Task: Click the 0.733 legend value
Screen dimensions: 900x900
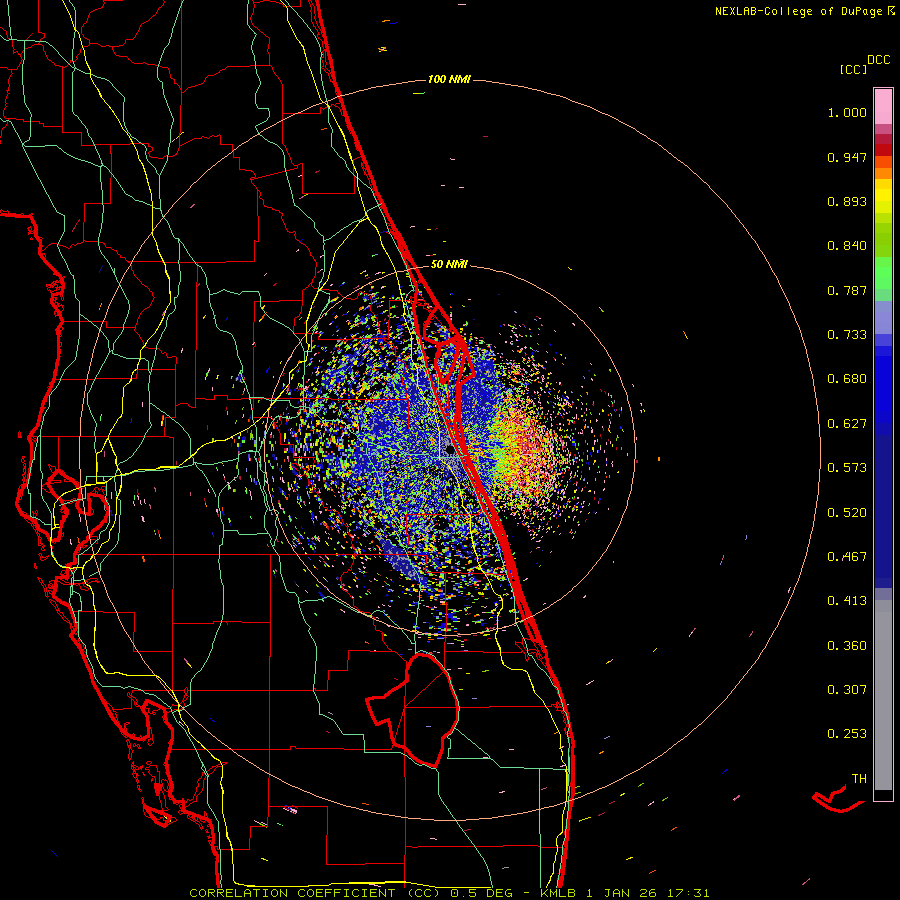Action: [847, 335]
